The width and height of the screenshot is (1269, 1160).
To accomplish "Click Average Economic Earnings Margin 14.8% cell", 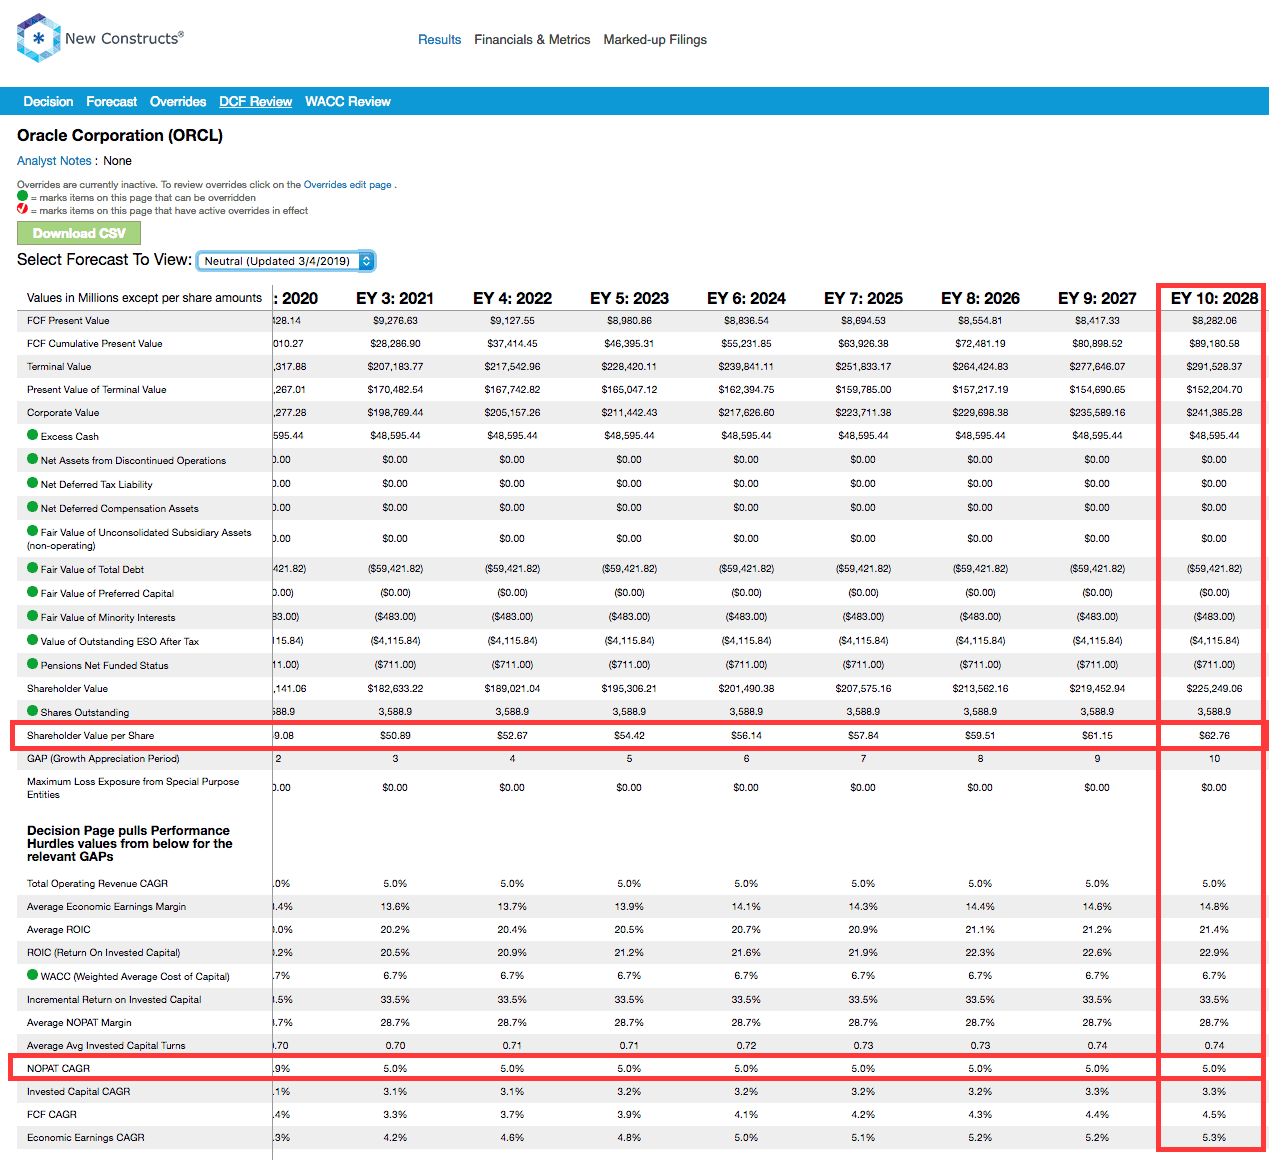I will [x=1214, y=907].
